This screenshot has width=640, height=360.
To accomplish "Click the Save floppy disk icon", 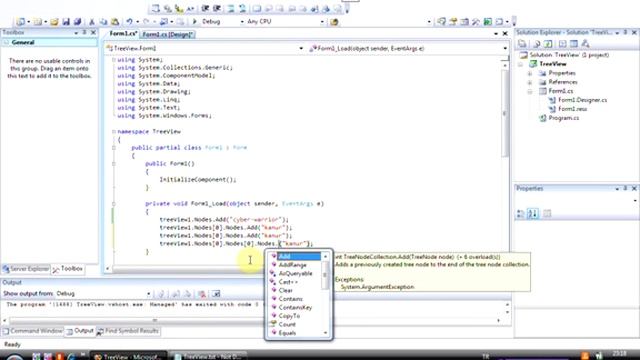I will pos(66,22).
